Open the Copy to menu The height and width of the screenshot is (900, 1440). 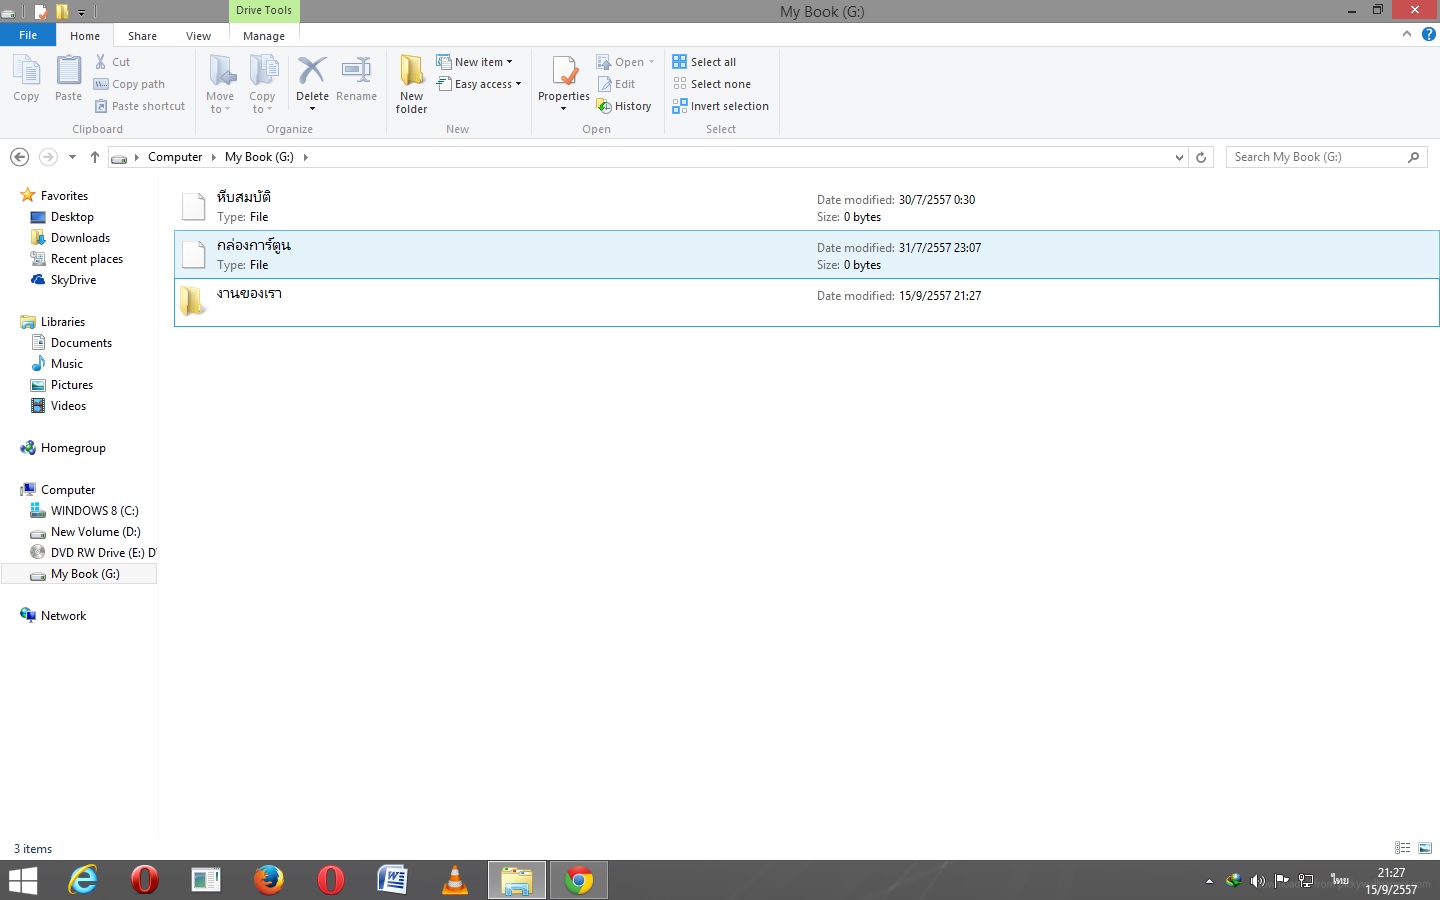(x=262, y=84)
